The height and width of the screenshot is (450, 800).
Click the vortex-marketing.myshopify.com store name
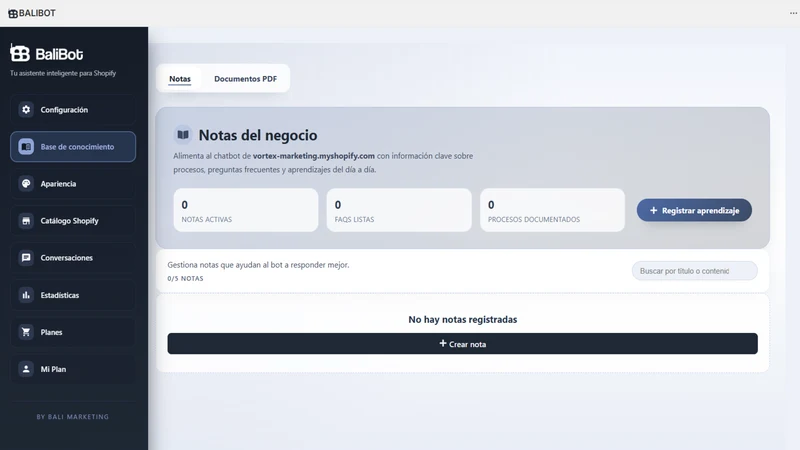coord(314,156)
